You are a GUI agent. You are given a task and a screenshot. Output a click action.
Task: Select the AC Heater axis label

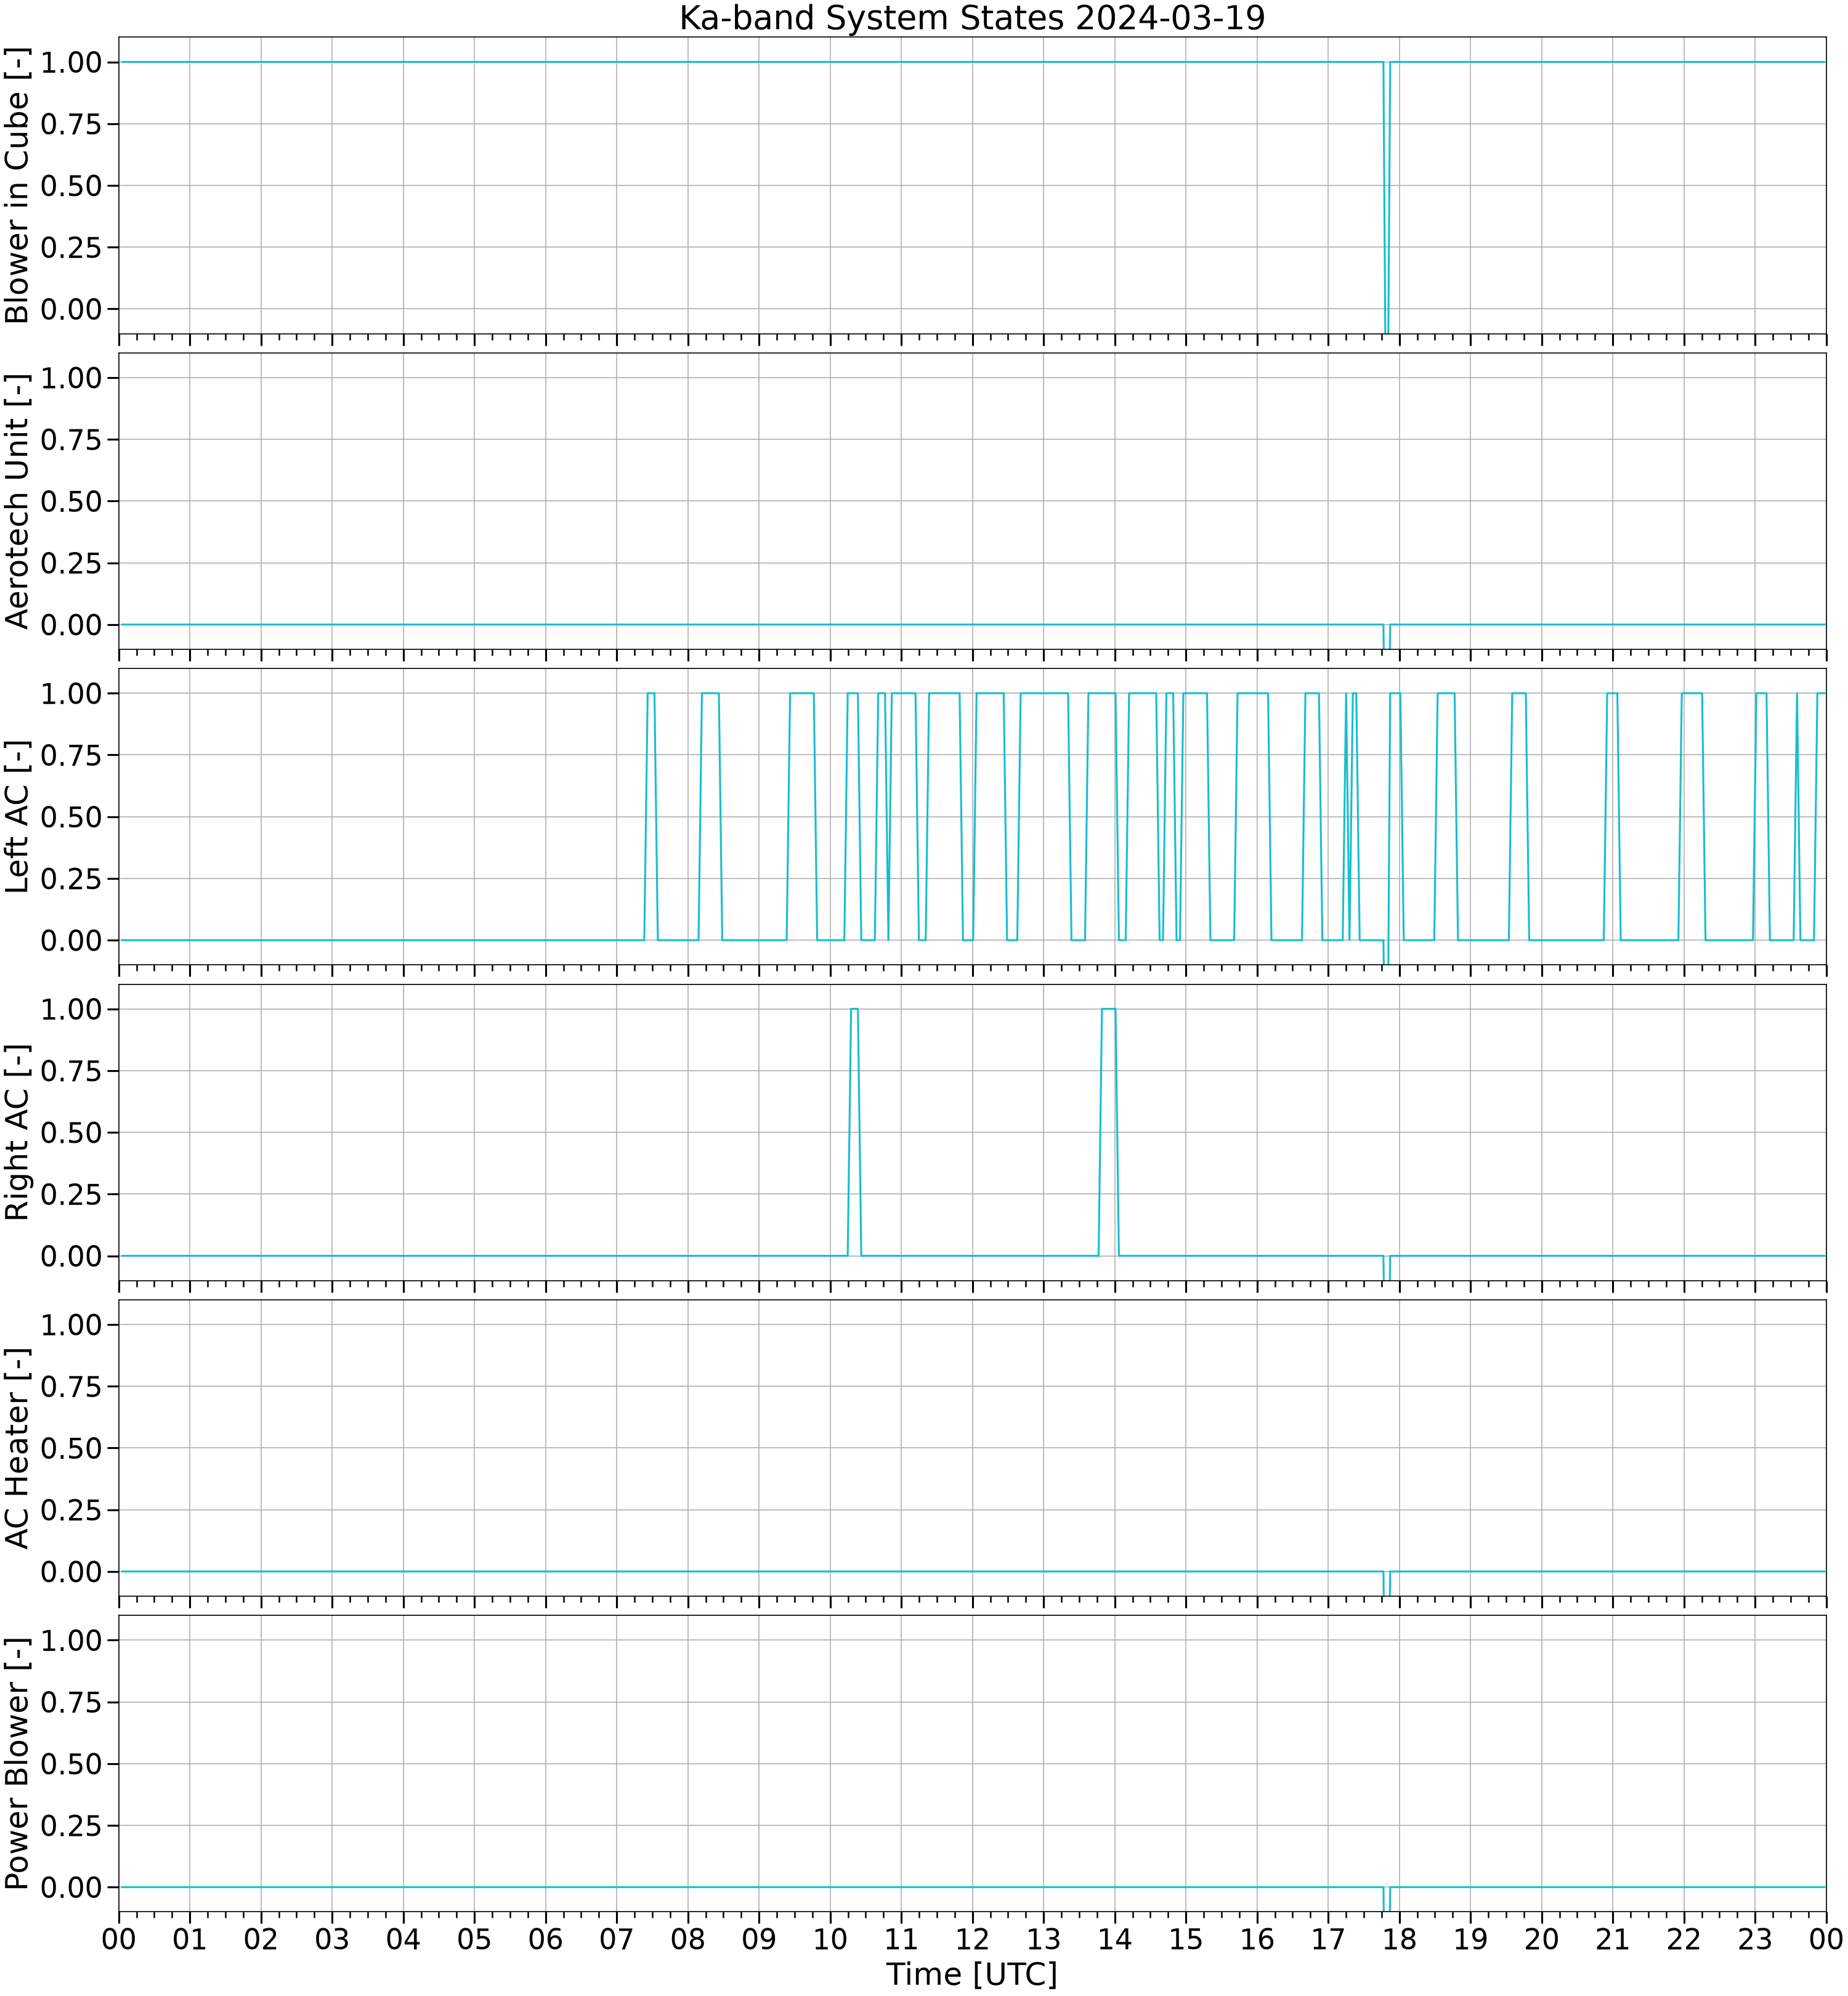[18, 1448]
